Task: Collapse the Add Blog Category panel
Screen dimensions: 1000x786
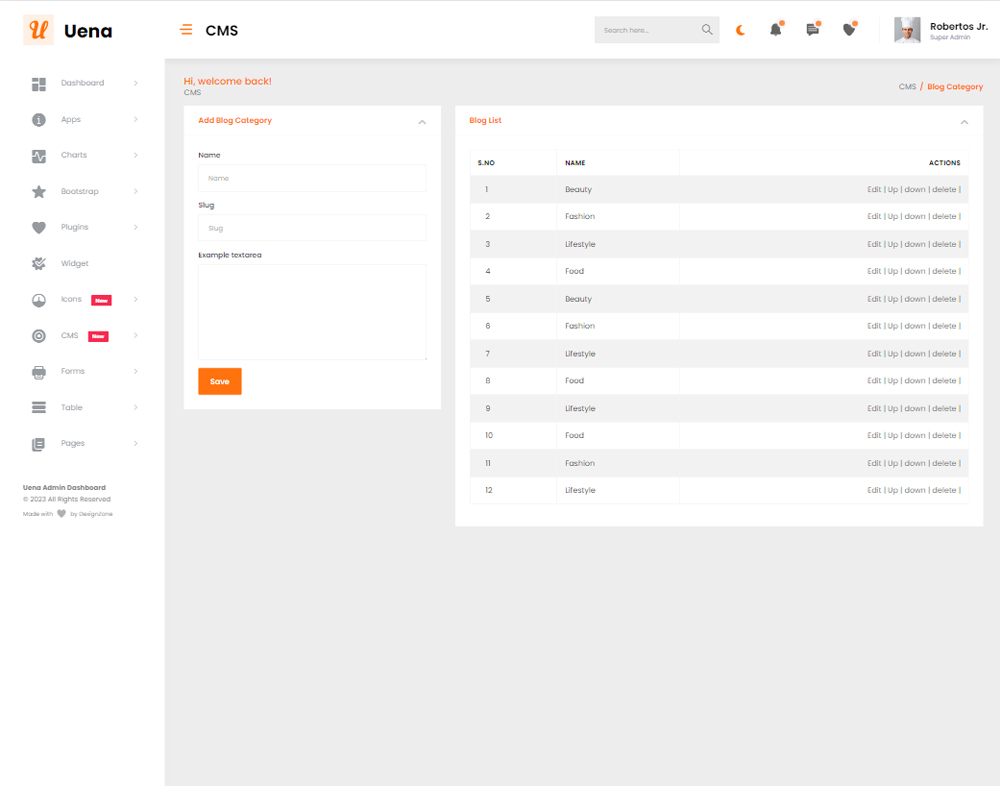Action: [422, 121]
